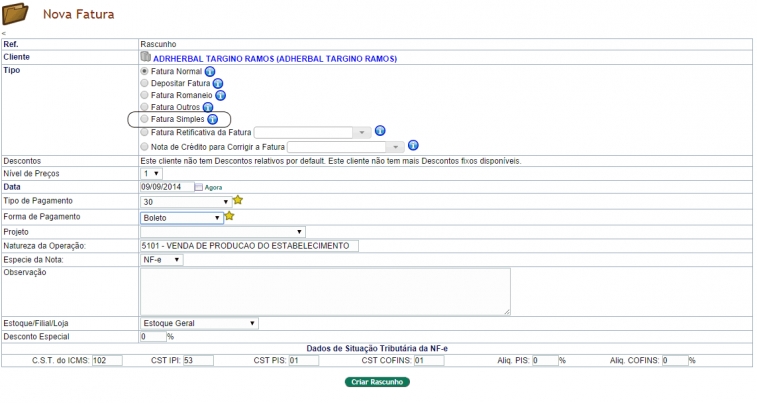Click star icon beside Forma de Pagamento
This screenshot has height=403, width=757.
pos(229,216)
